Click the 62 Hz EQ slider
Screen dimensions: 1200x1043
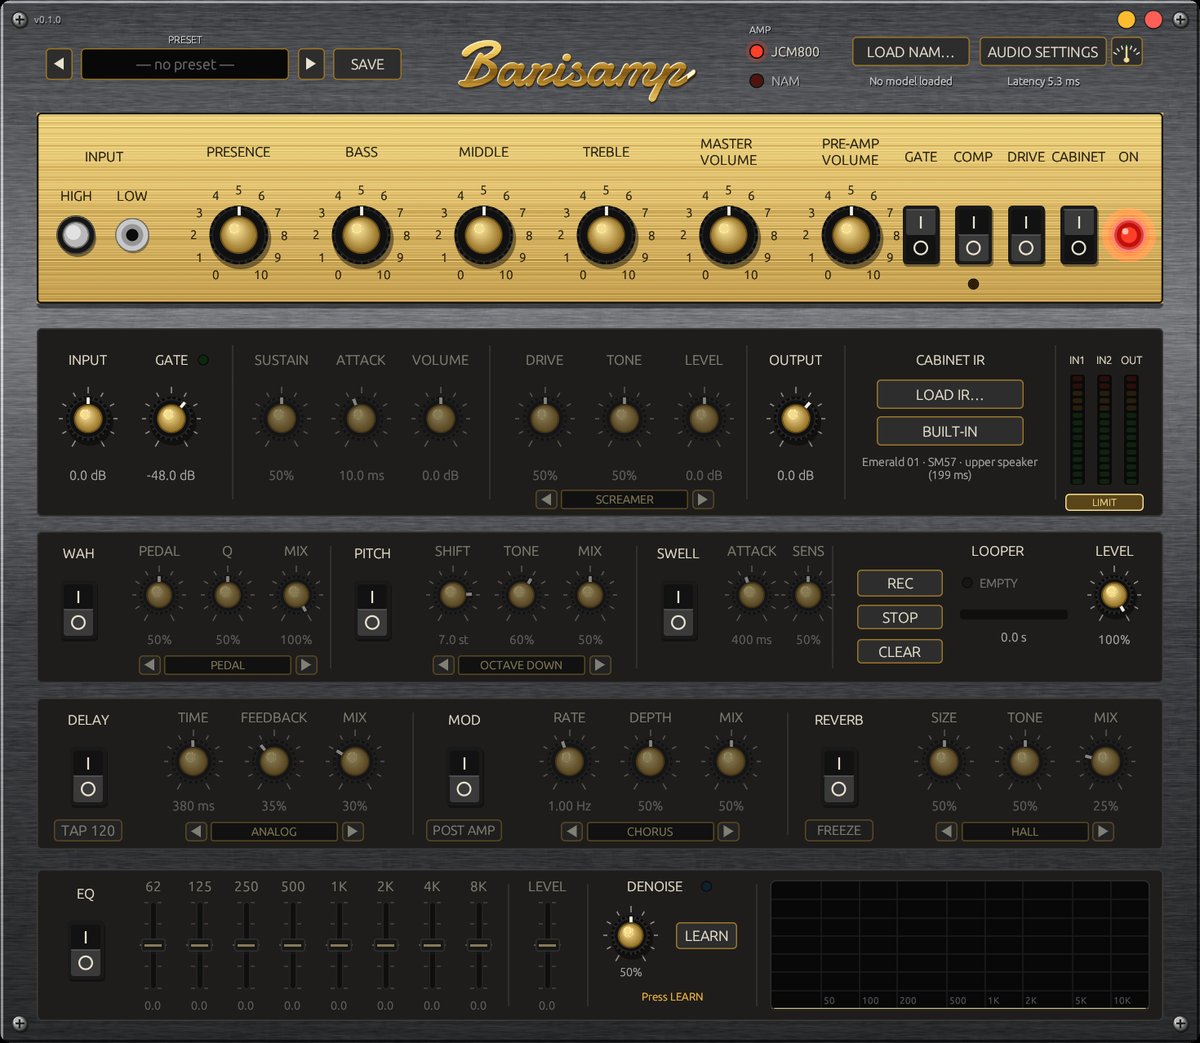coord(153,945)
